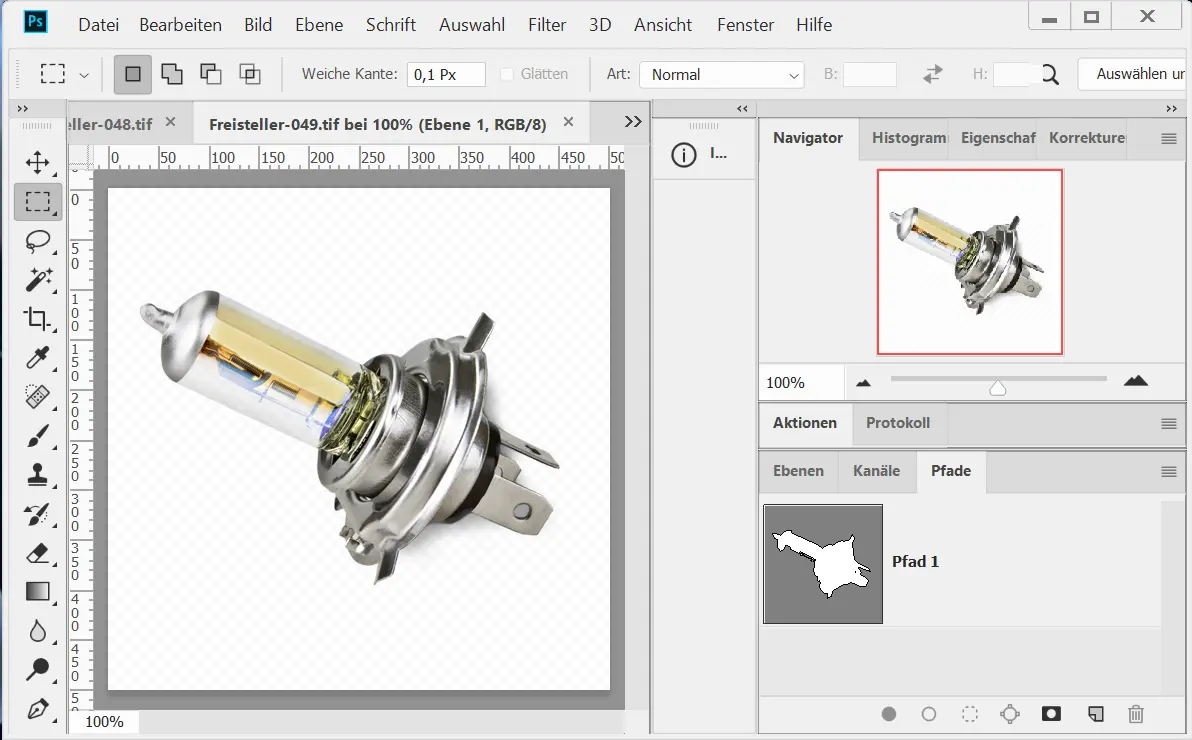Choose 'Add to selection' mode button
This screenshot has height=740, width=1192.
pyautogui.click(x=172, y=74)
